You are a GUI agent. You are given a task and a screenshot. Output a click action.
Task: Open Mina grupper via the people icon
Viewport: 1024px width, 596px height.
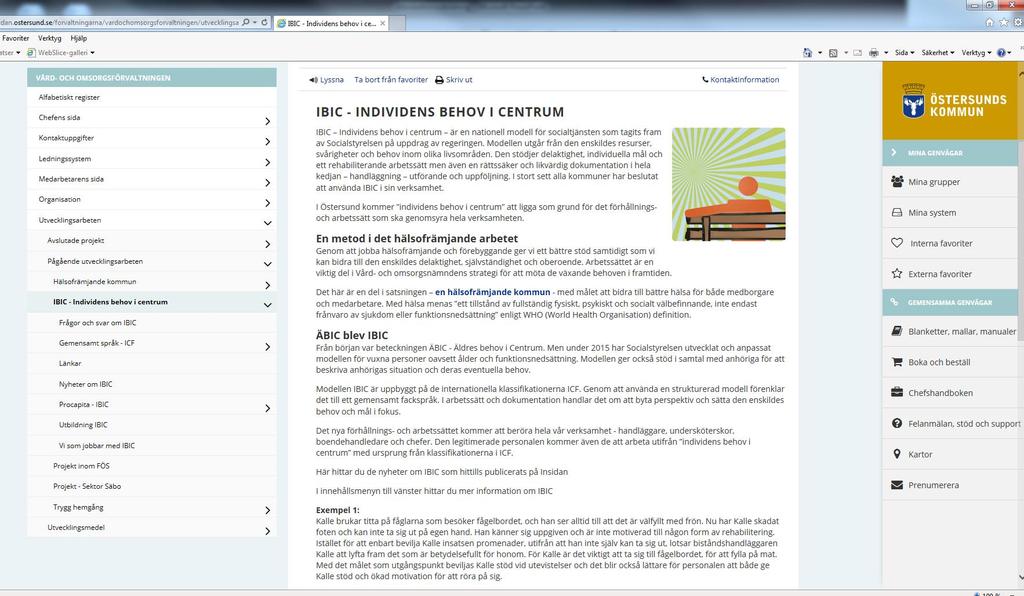pyautogui.click(x=897, y=181)
